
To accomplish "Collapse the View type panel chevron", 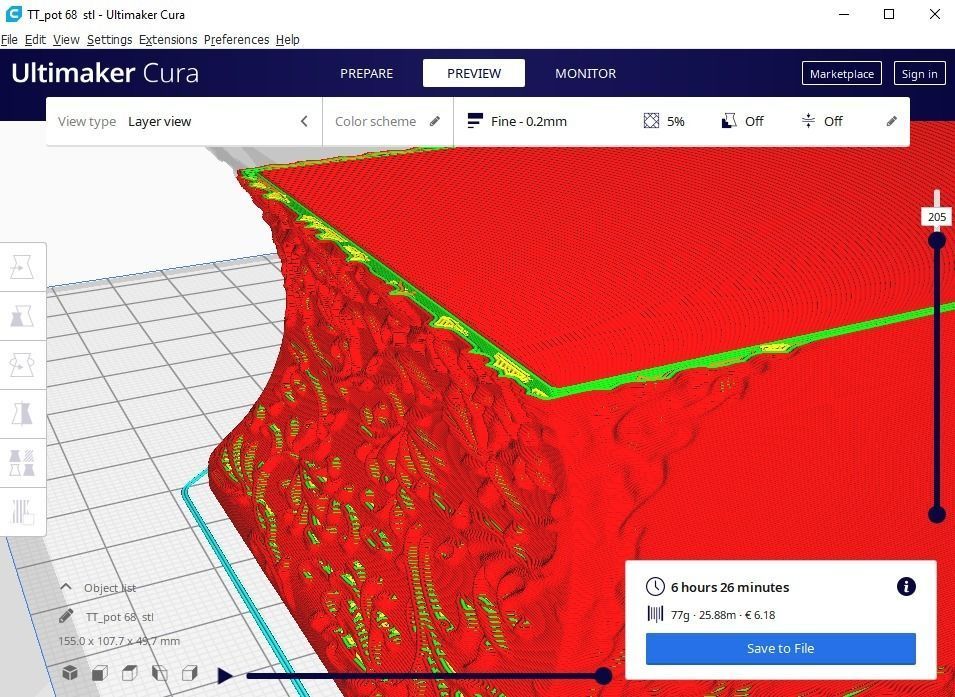I will click(x=304, y=121).
